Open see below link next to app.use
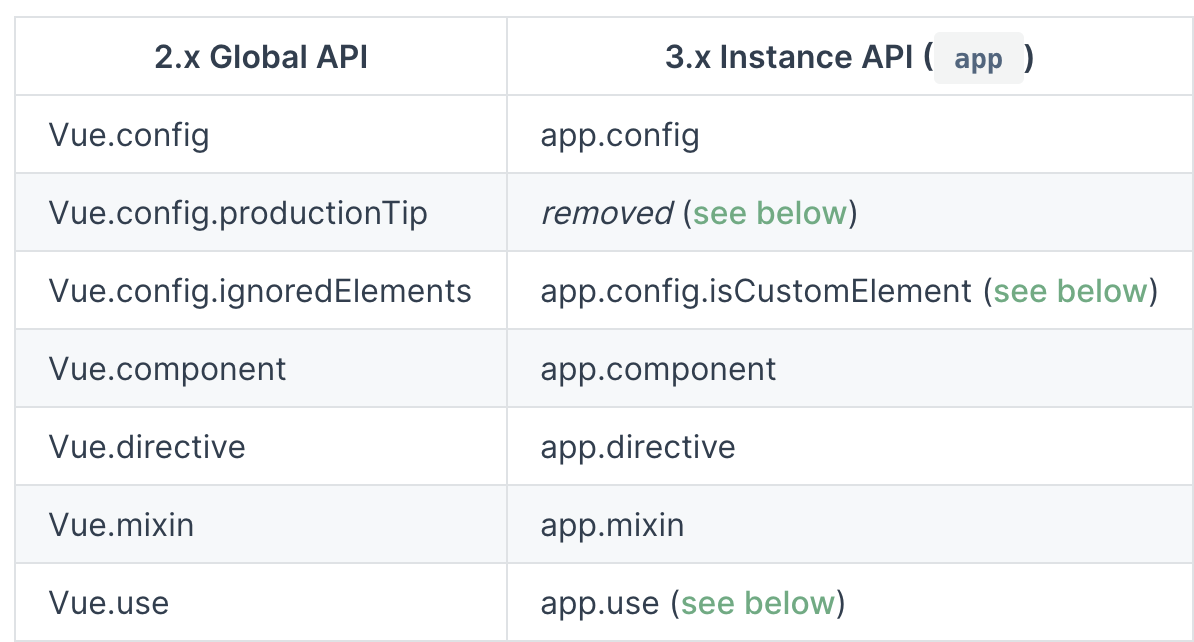 click(x=758, y=603)
